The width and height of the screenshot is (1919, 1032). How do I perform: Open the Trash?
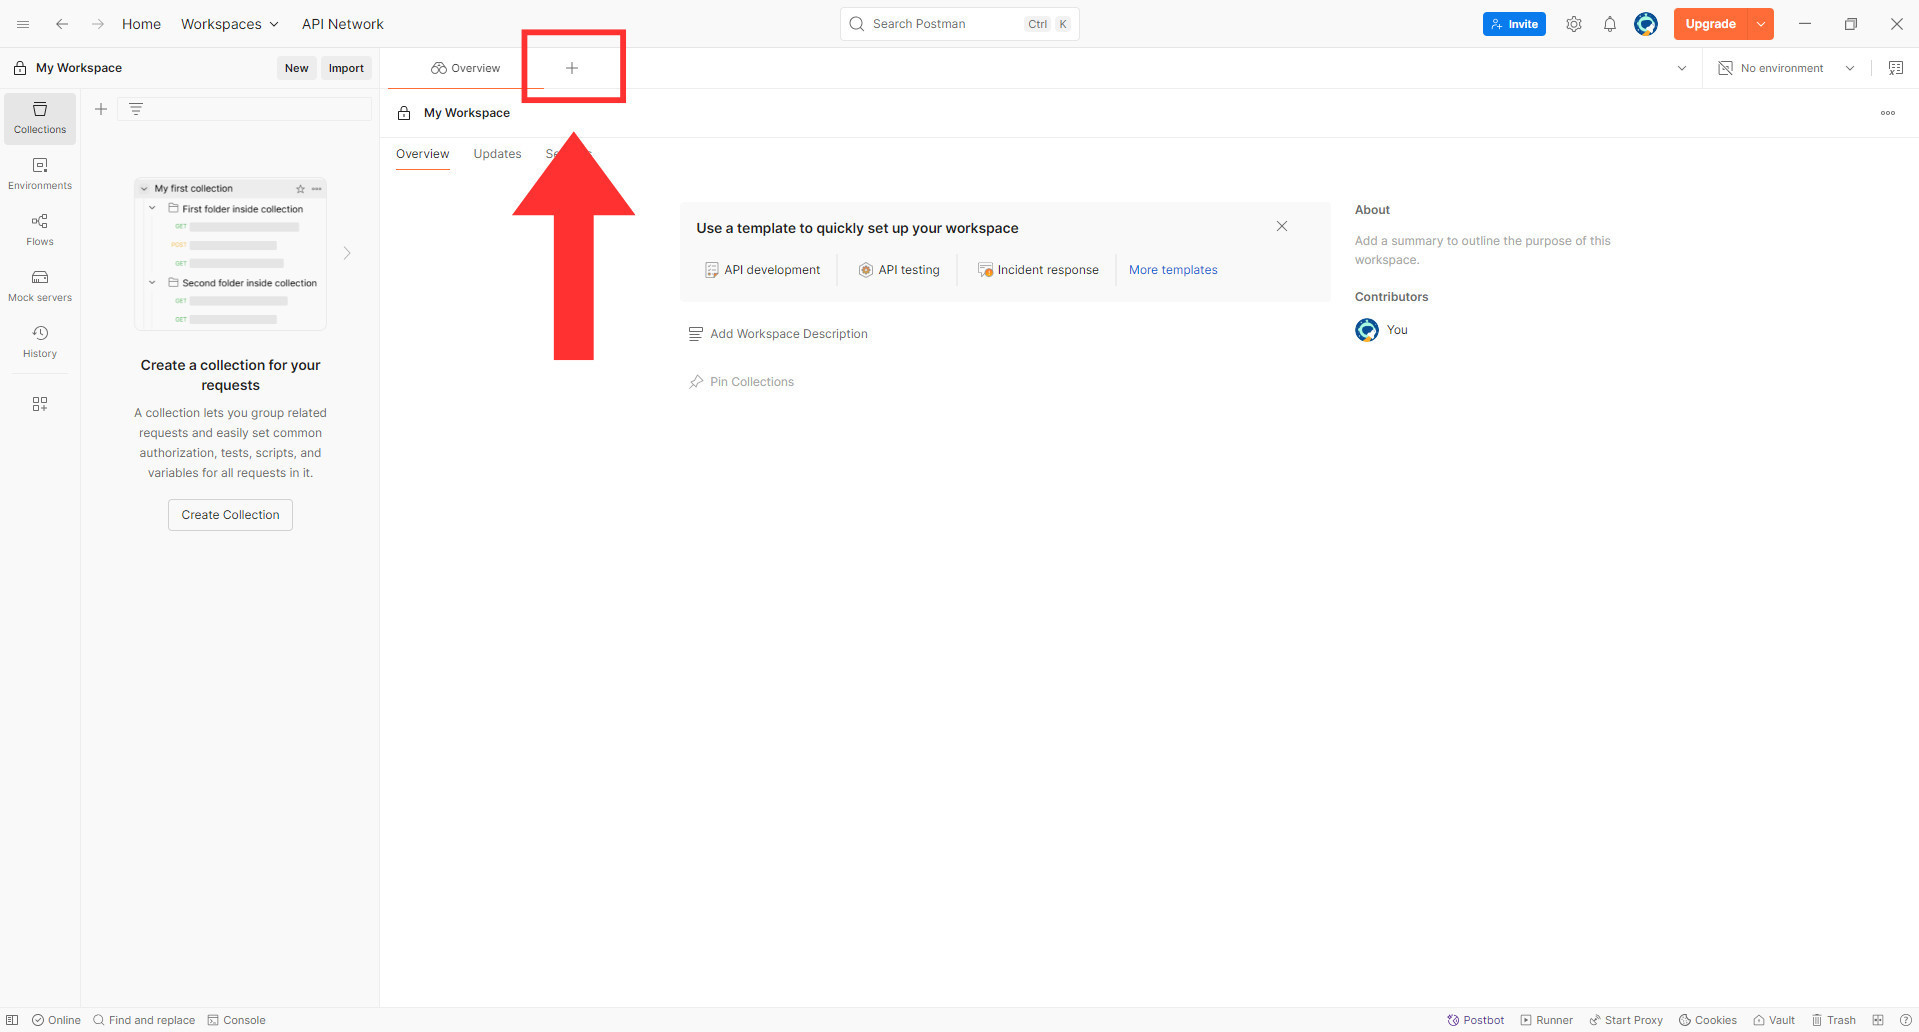click(1834, 1020)
